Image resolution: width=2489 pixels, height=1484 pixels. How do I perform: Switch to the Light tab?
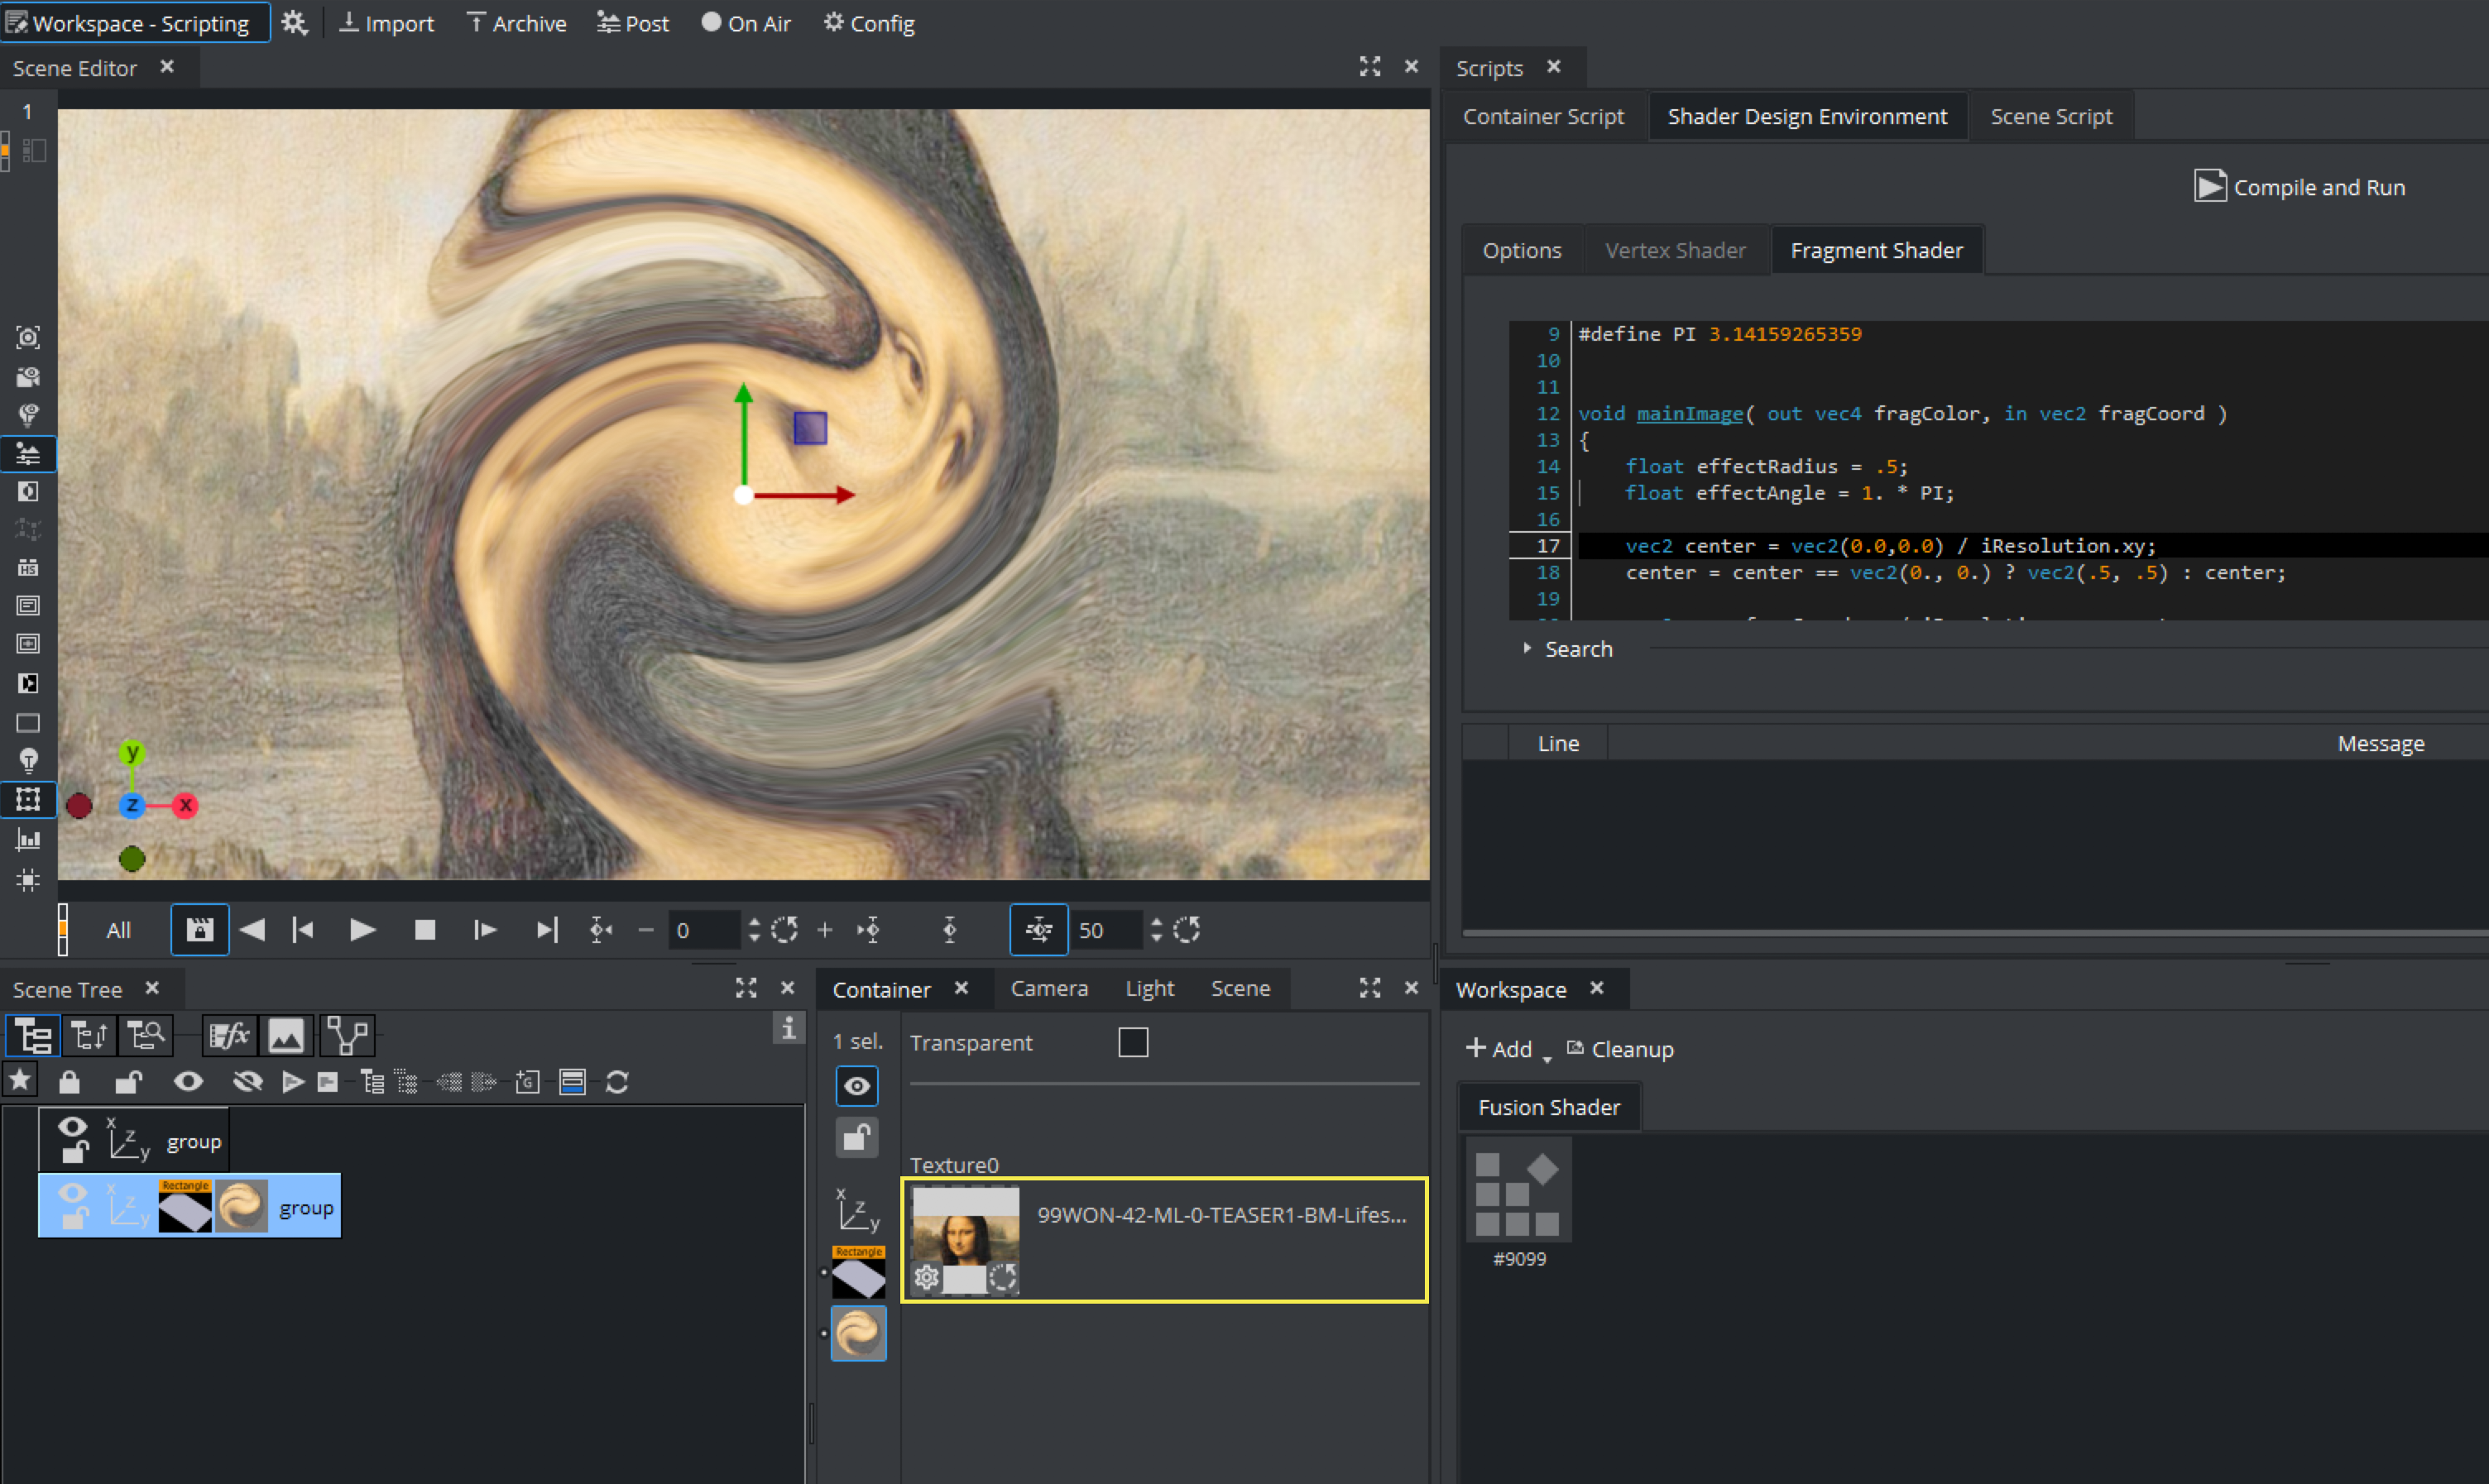(x=1149, y=988)
